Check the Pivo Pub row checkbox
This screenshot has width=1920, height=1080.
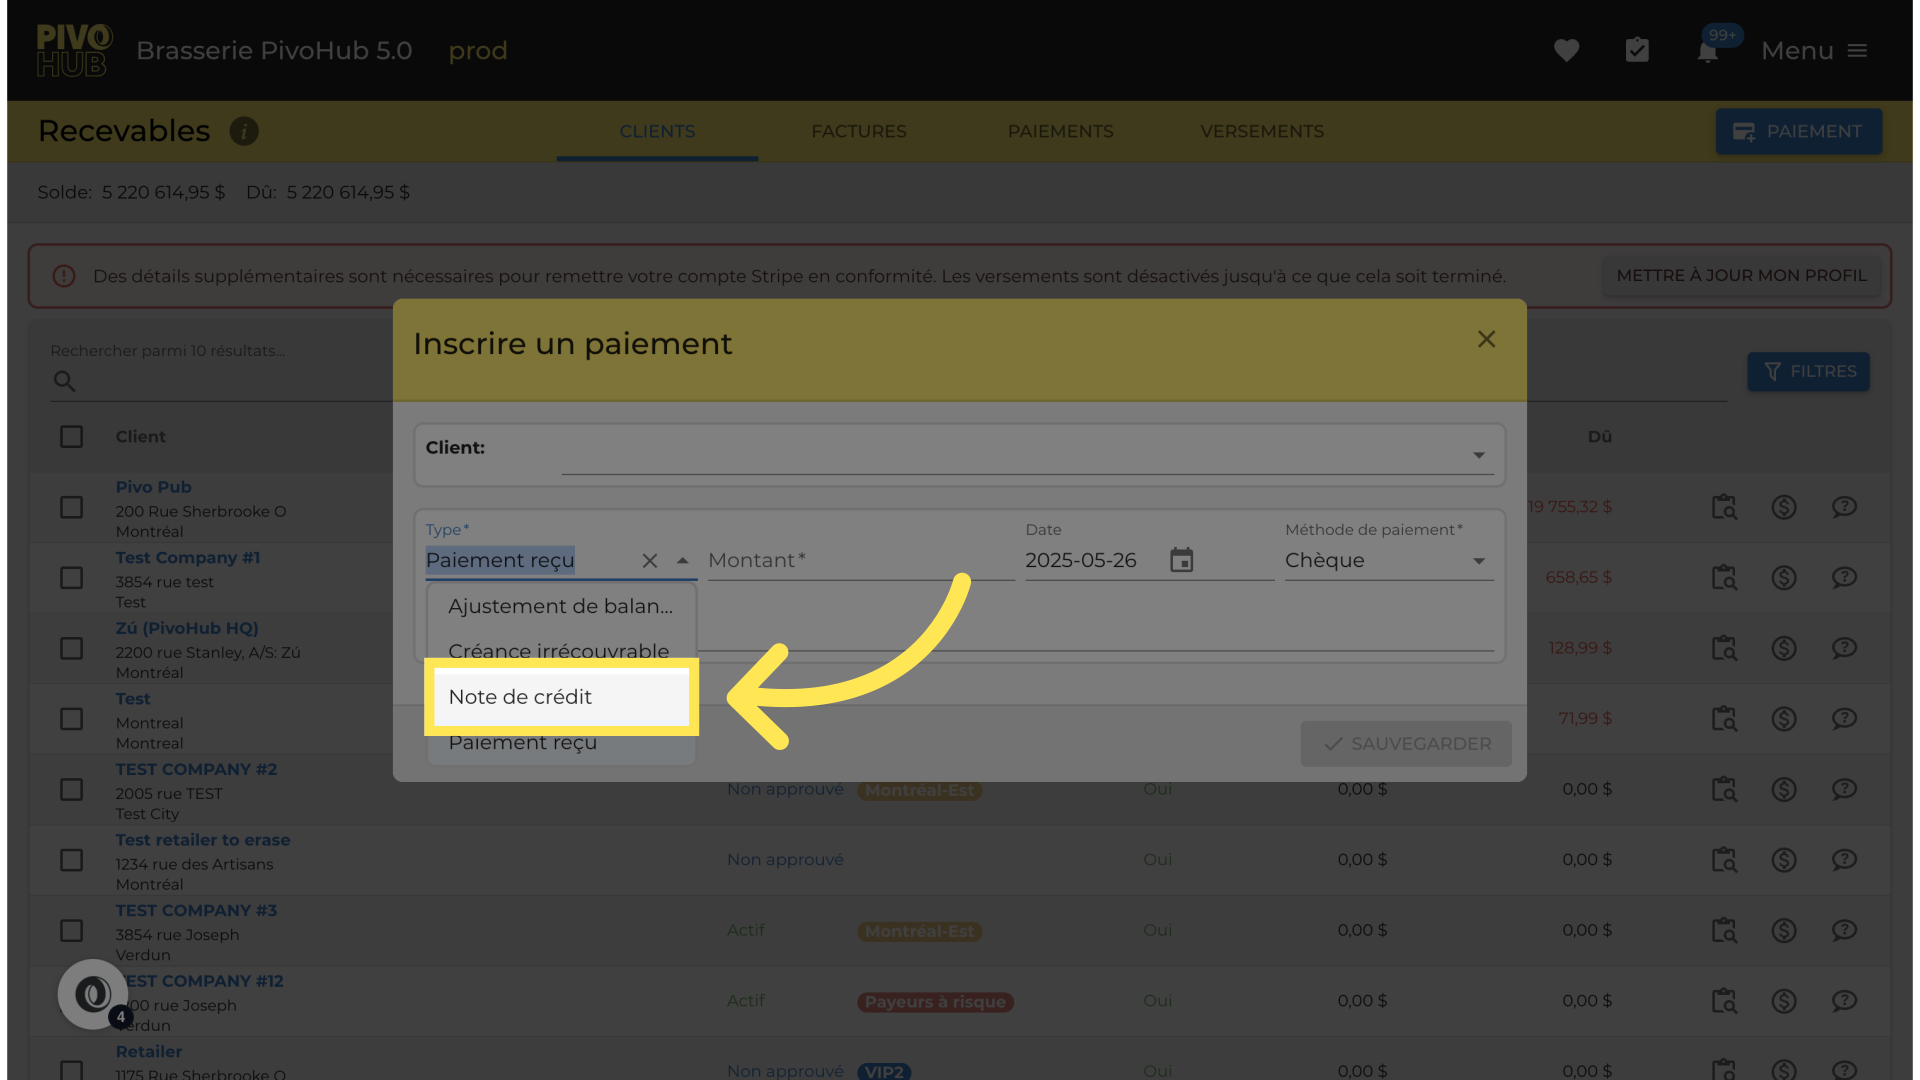click(71, 507)
